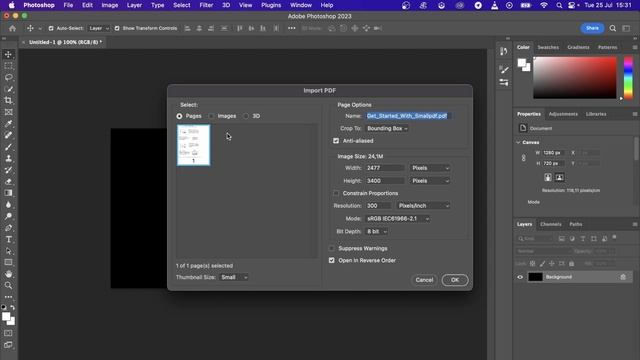Select the Brush tool
640x360 pixels.
[x=8, y=147]
